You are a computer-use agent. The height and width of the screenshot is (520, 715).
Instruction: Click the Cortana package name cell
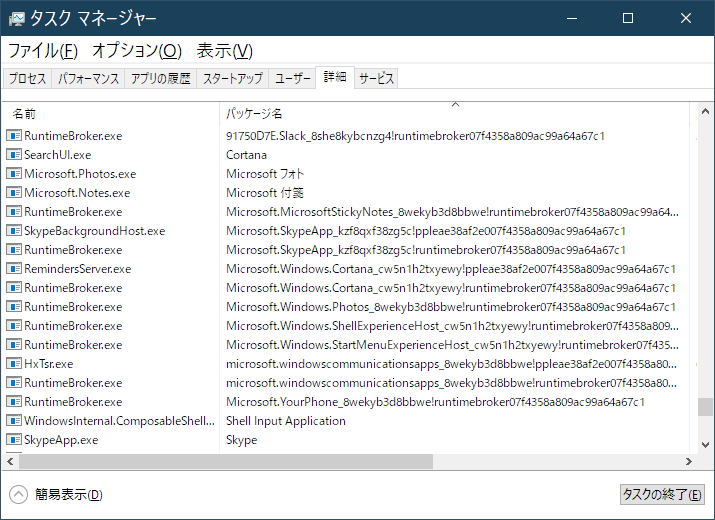click(246, 155)
